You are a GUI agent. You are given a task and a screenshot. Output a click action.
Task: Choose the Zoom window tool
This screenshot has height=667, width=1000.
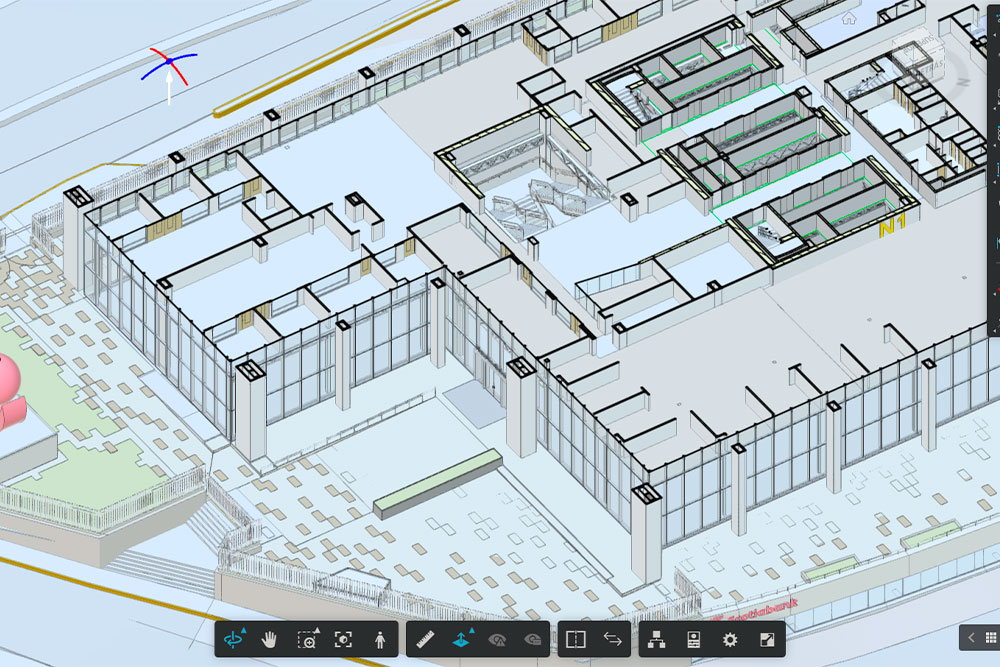307,640
